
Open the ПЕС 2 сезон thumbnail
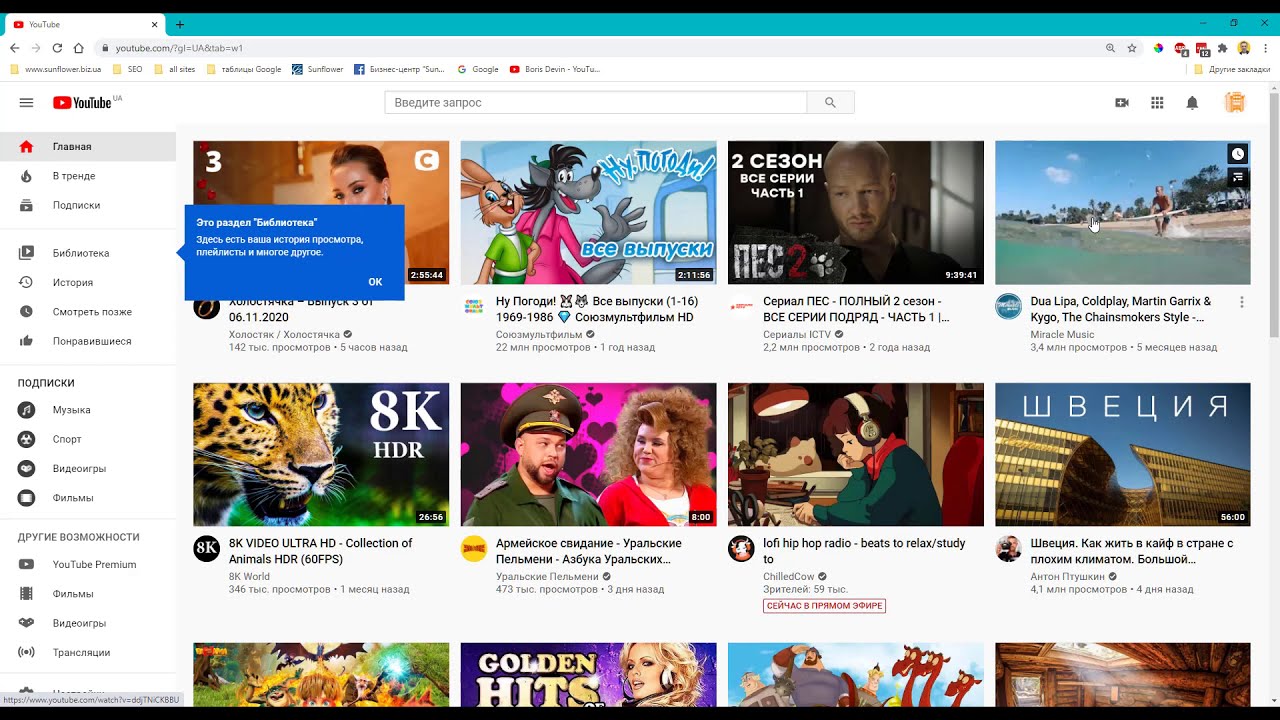pos(856,212)
